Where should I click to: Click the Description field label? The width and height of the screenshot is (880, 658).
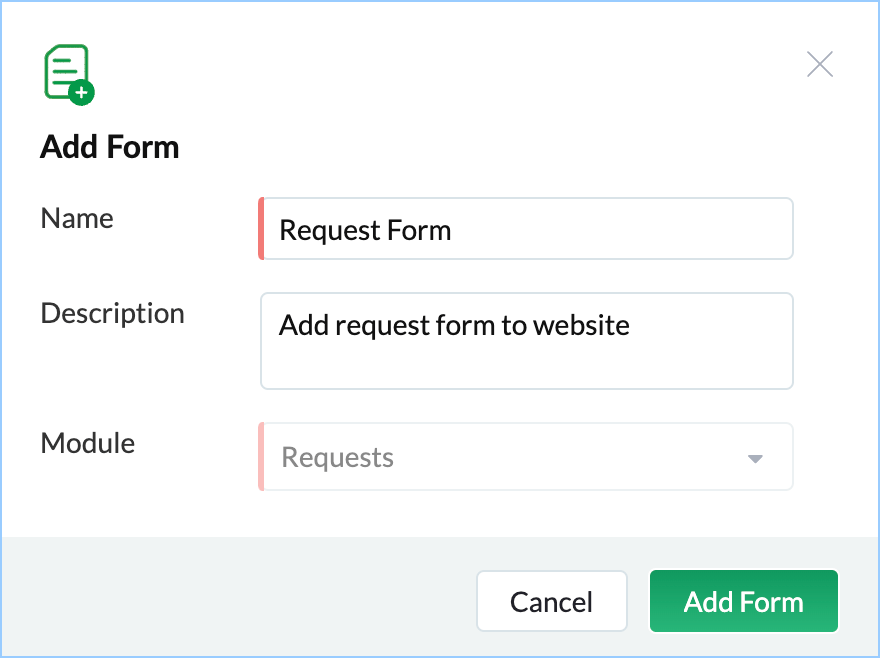pyautogui.click(x=112, y=313)
